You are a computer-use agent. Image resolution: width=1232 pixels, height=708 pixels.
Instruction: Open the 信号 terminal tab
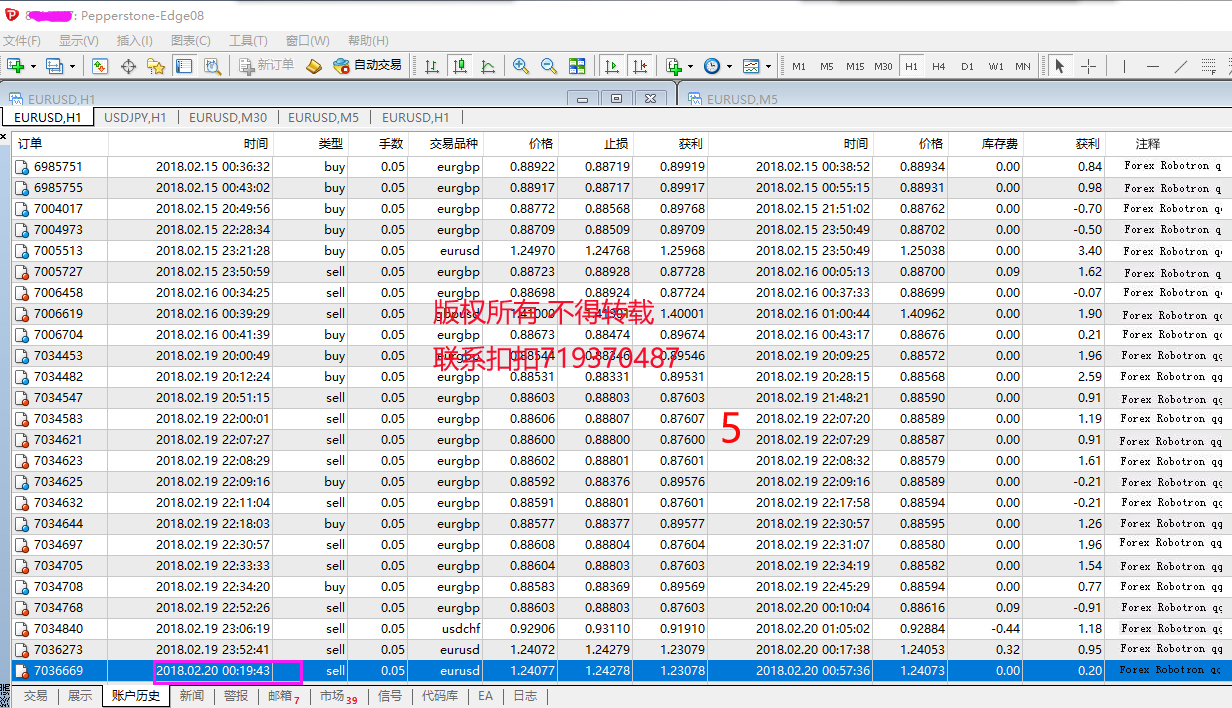pyautogui.click(x=391, y=696)
